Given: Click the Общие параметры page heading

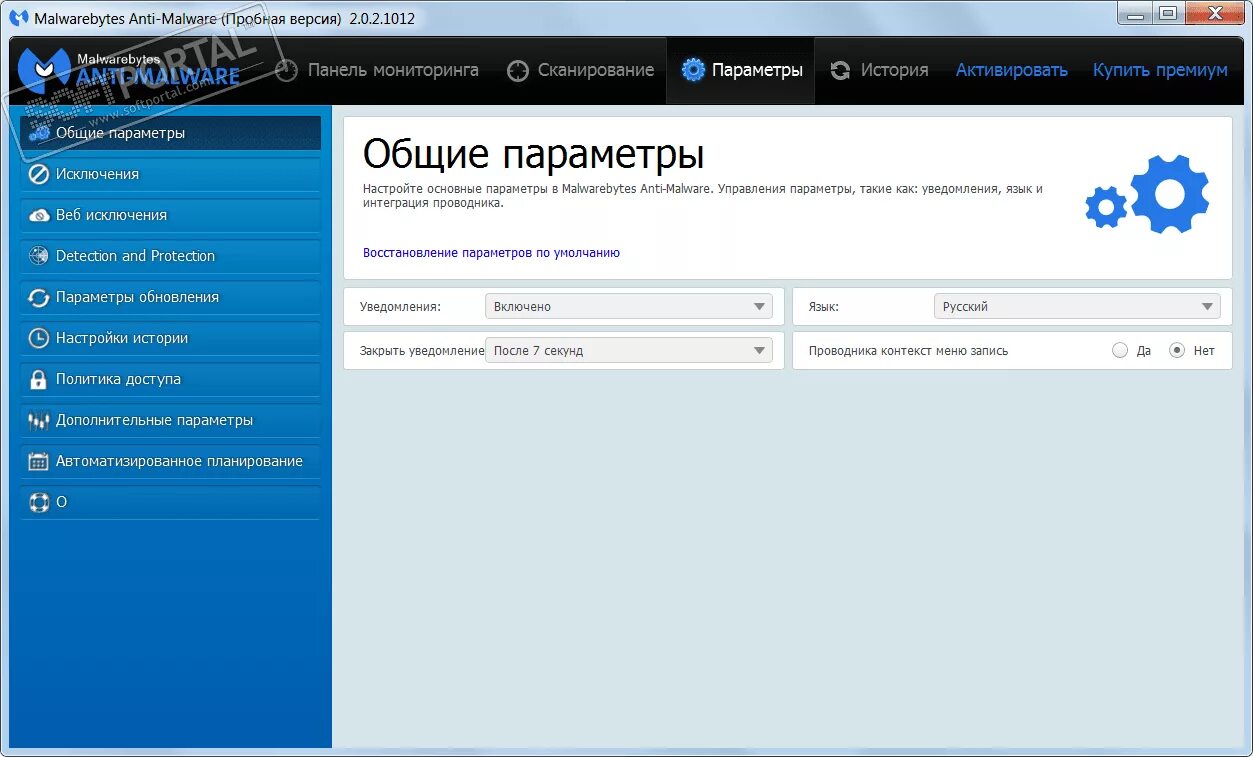Looking at the screenshot, I should [533, 155].
